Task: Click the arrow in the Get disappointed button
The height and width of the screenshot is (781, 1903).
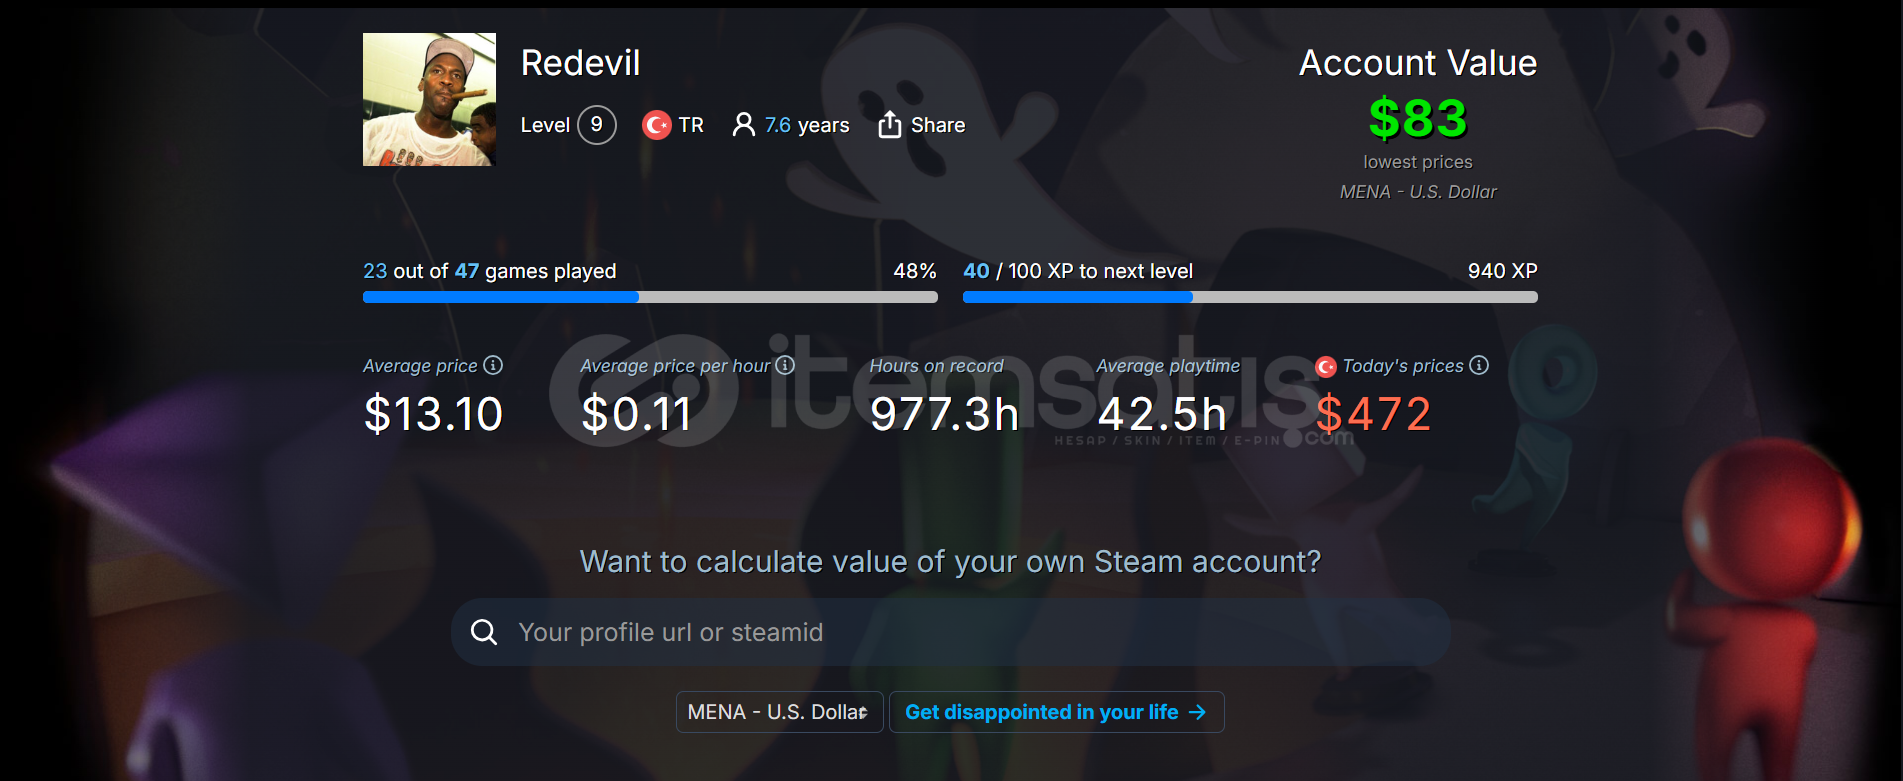Action: (x=1197, y=712)
